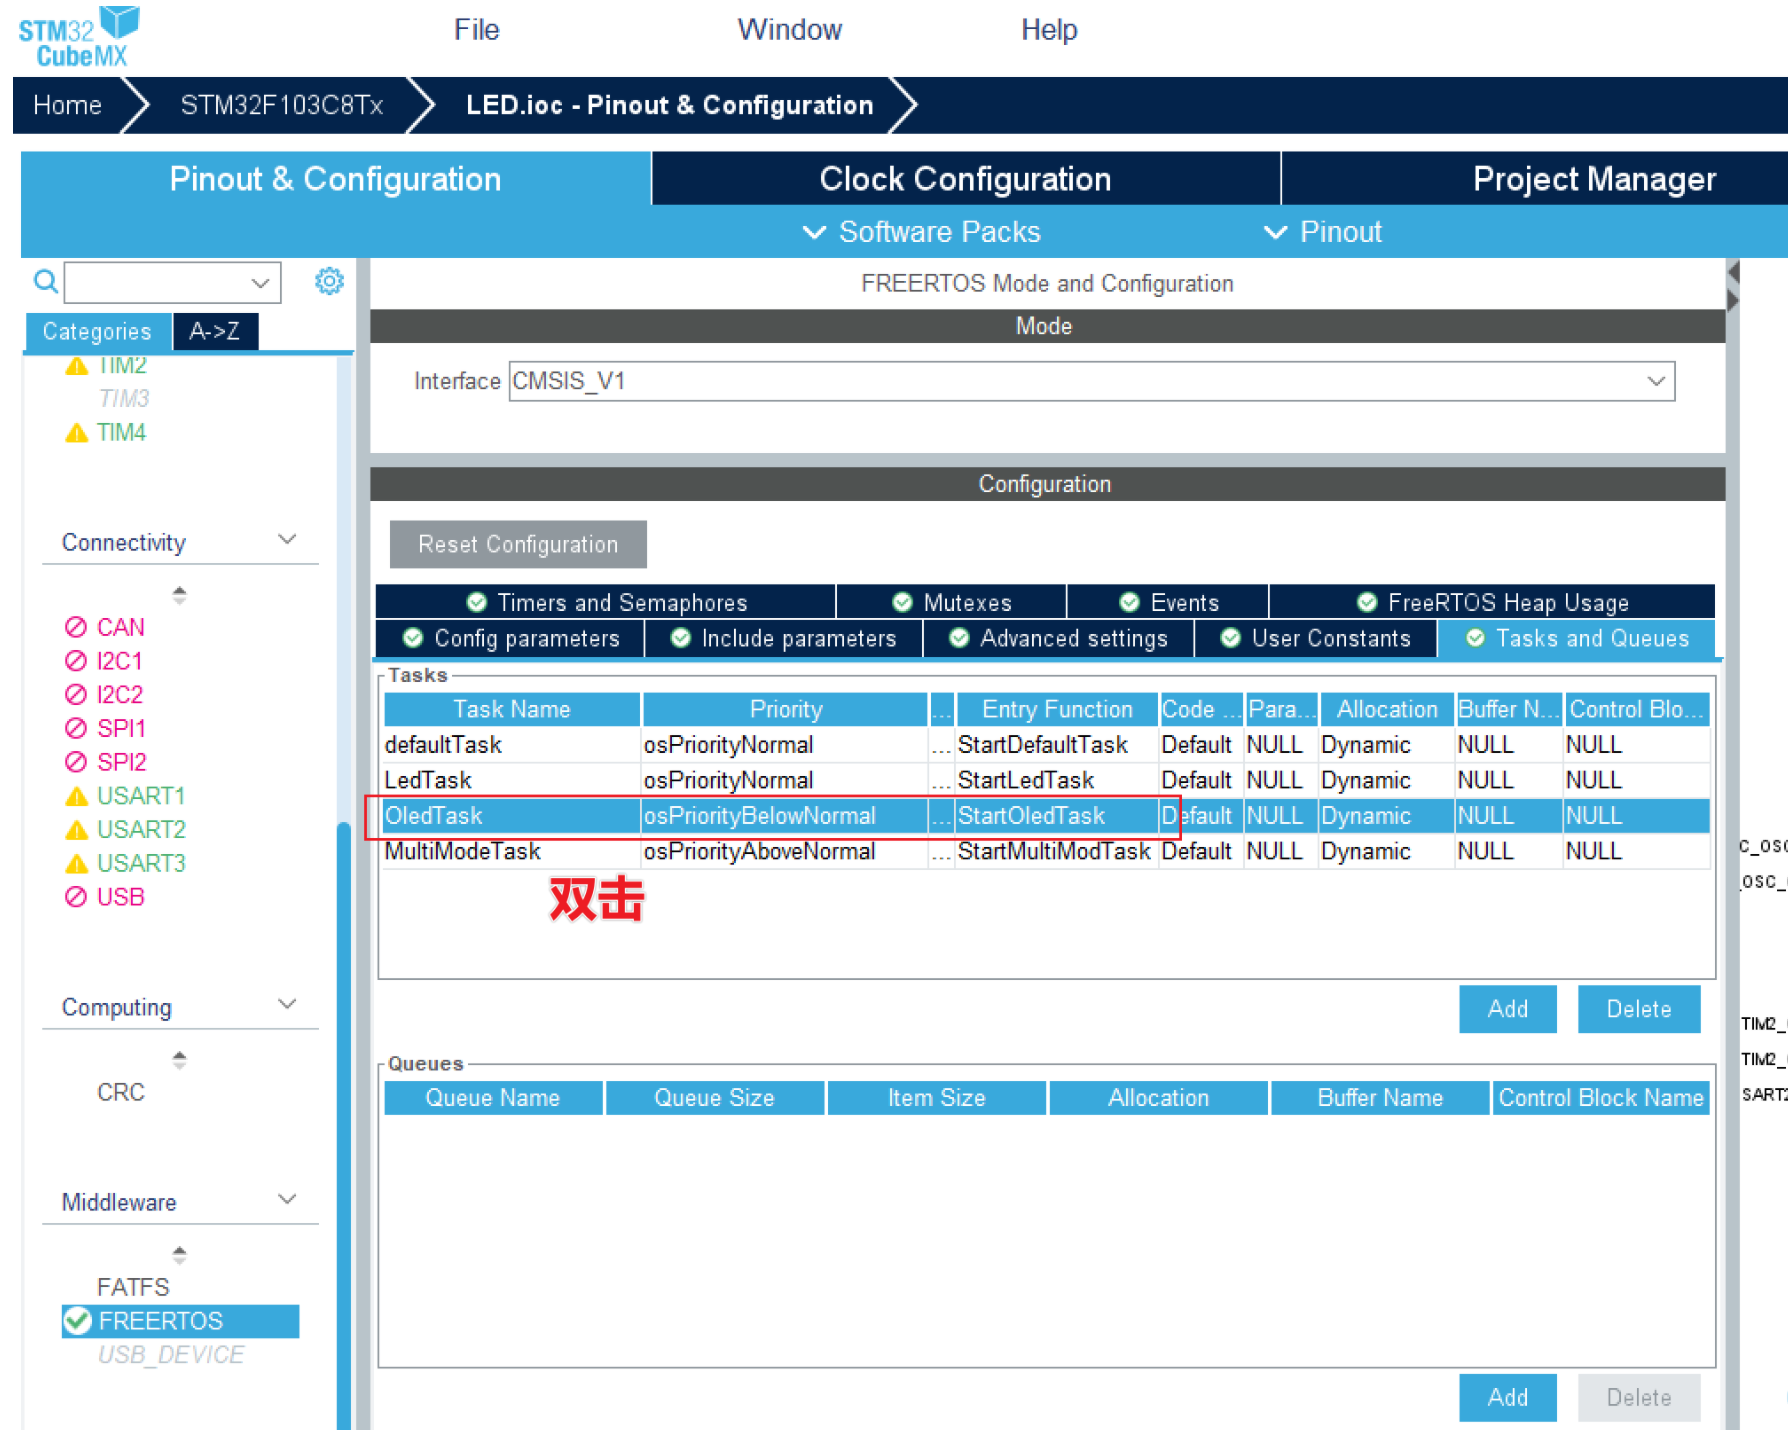Click the check icon on Timers and Semaphores tab
Viewport: 1788px width, 1430px height.
point(477,602)
